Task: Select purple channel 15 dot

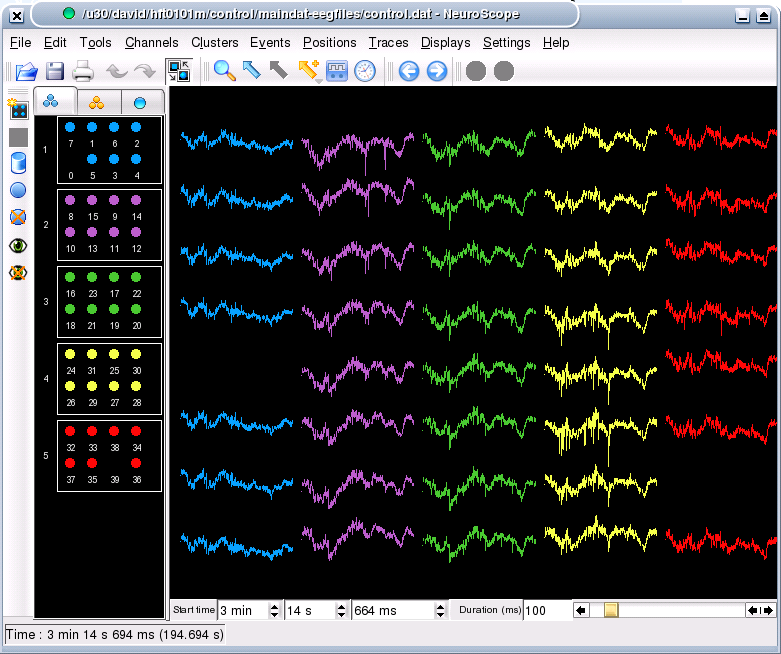Action: click(x=92, y=200)
